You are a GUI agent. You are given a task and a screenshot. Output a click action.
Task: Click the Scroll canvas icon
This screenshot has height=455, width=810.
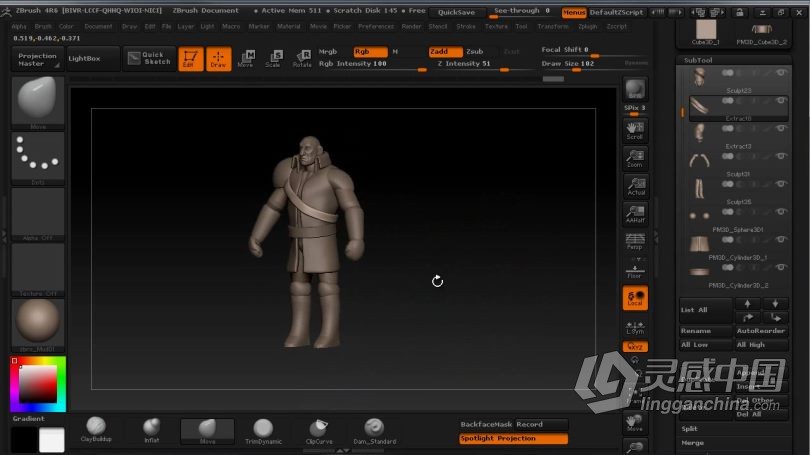coord(635,130)
